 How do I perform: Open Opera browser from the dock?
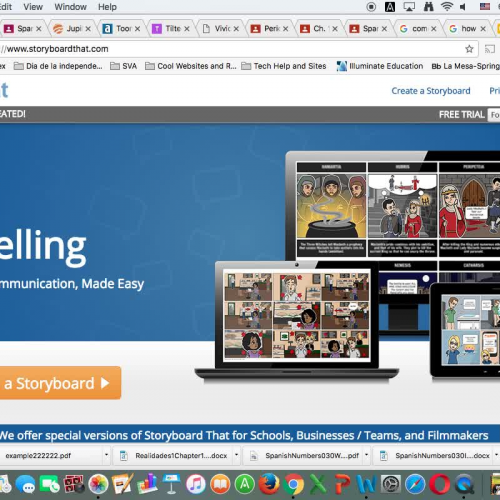(440, 484)
